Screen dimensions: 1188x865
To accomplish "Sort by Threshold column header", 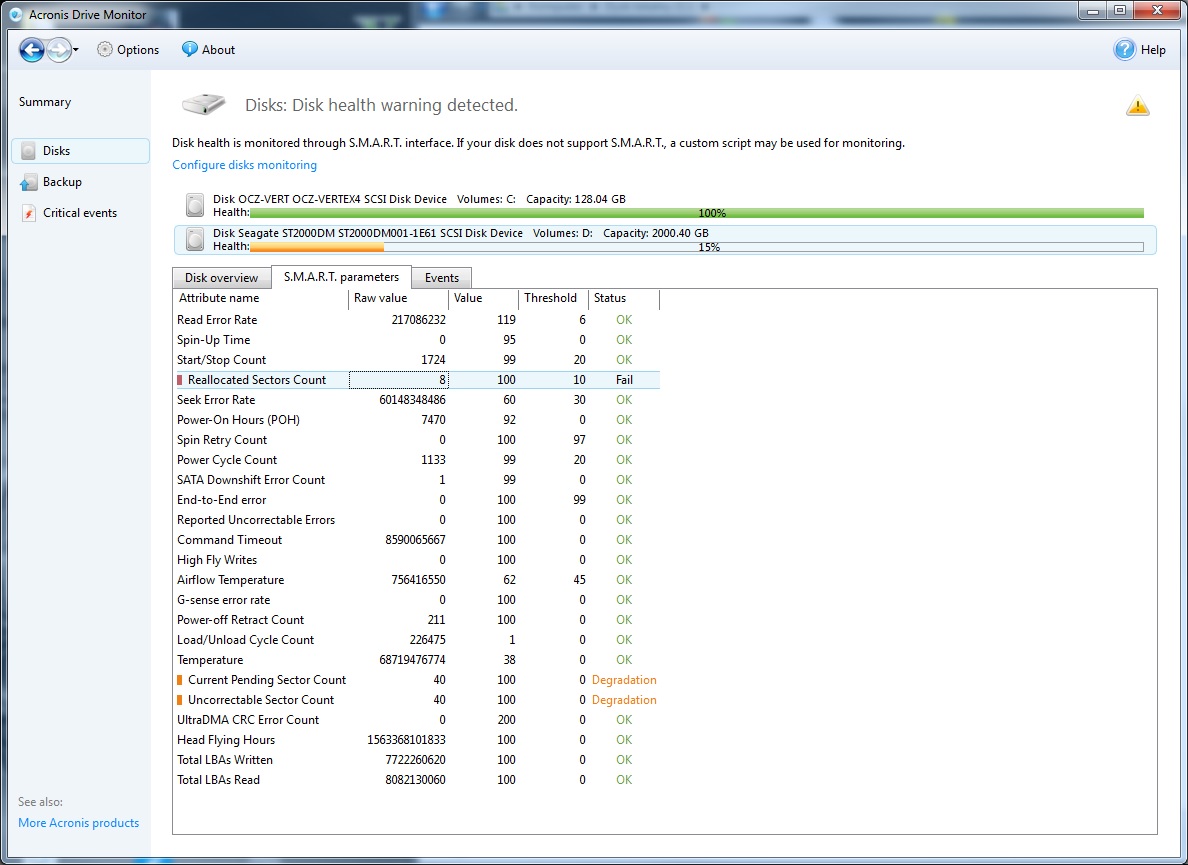I will tap(553, 298).
